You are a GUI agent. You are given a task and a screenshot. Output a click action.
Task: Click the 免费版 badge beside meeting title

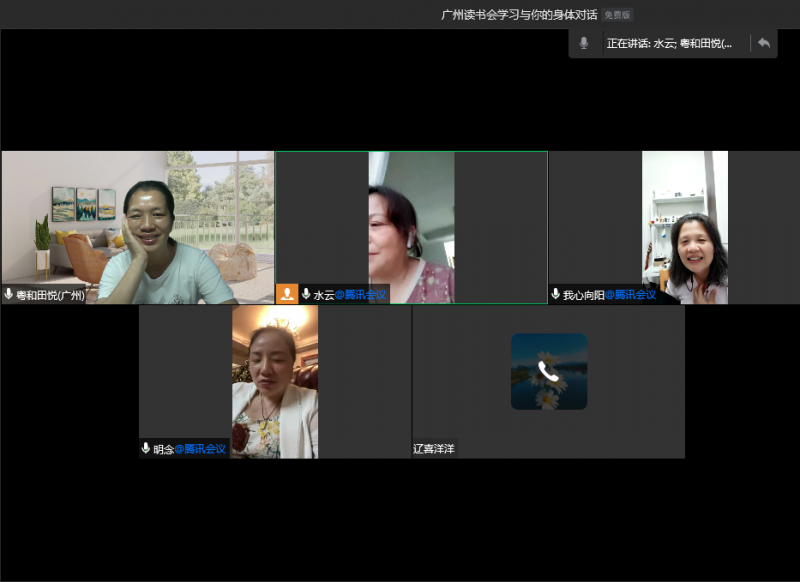[x=617, y=15]
